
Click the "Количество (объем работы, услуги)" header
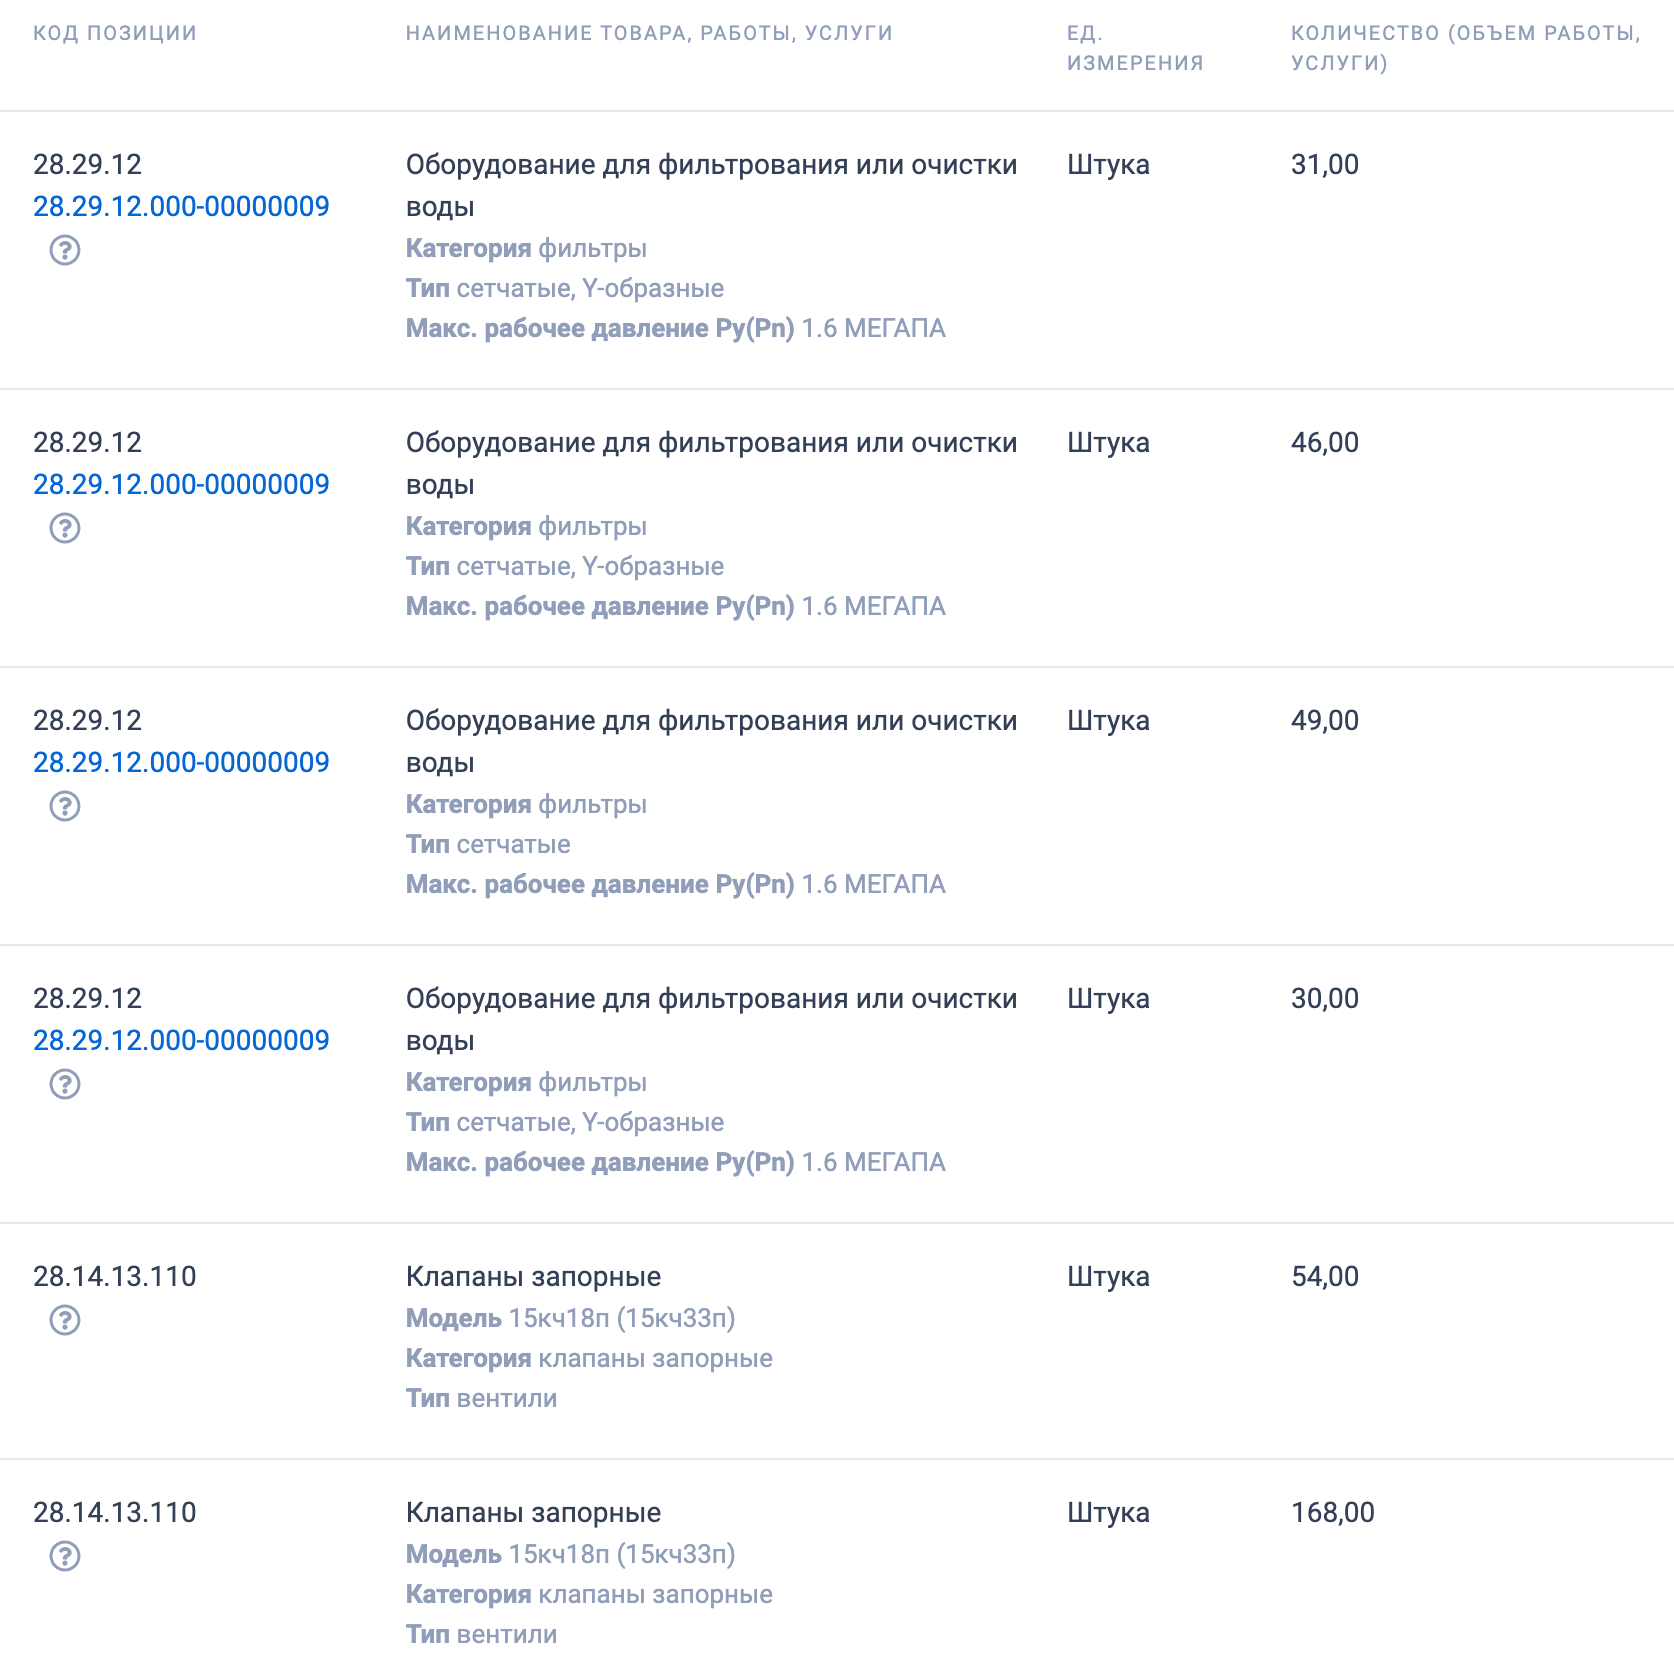pyautogui.click(x=1465, y=48)
